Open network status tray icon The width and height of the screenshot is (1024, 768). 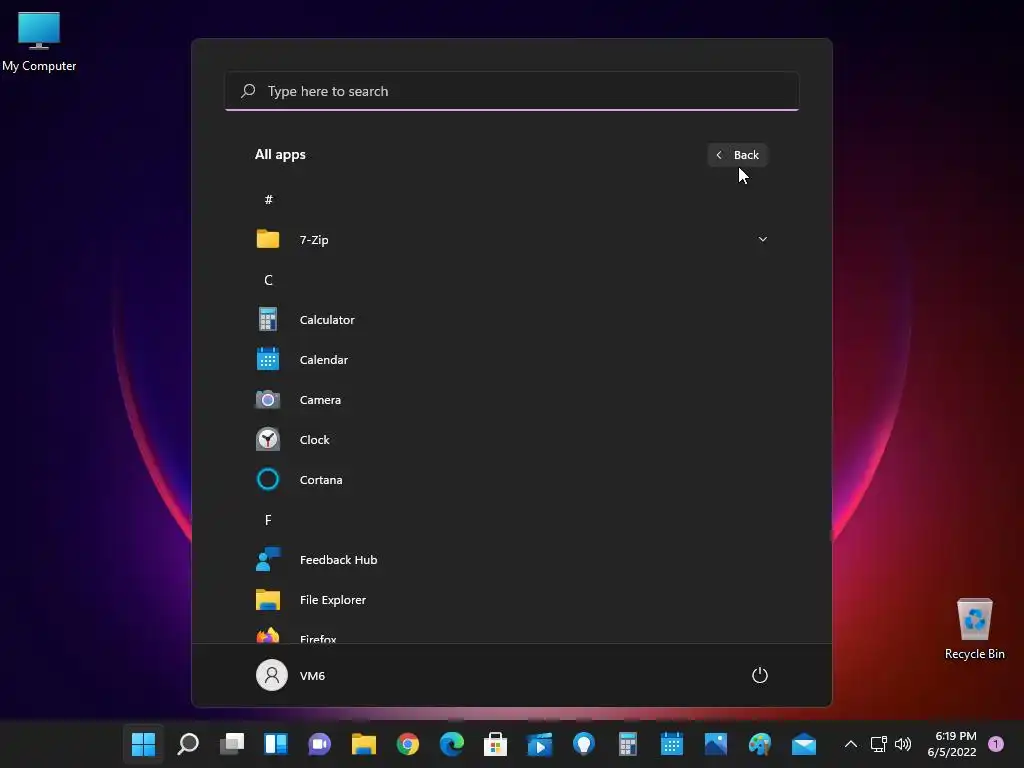[878, 743]
